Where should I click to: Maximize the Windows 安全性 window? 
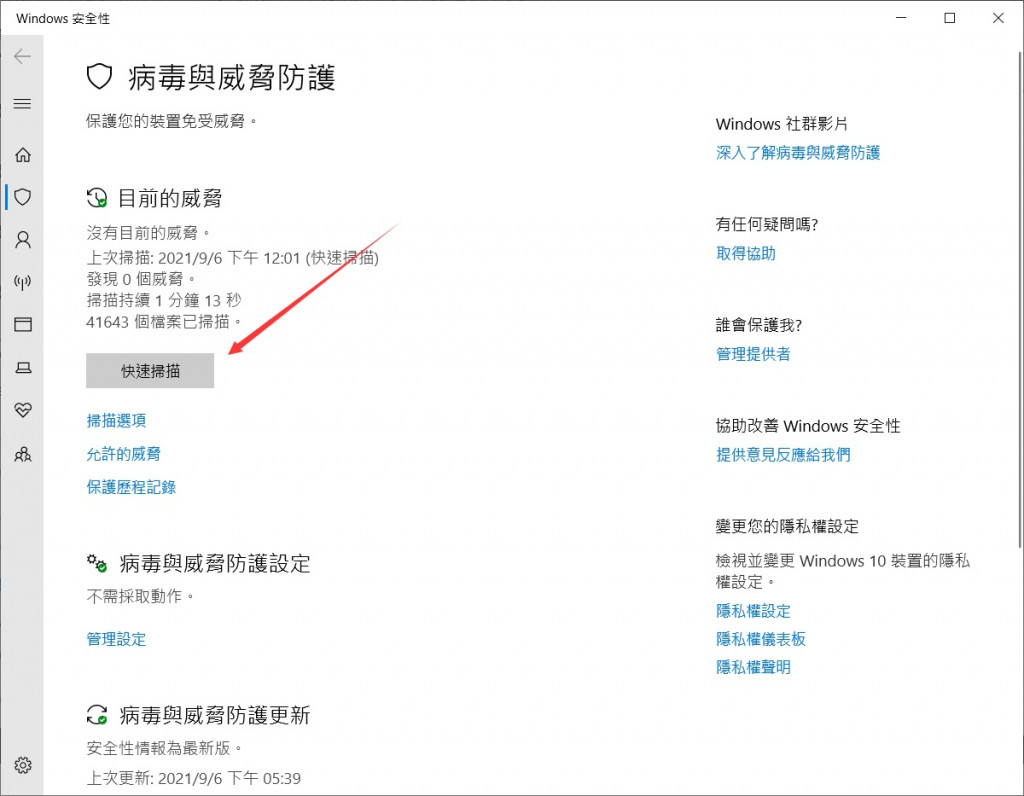coord(950,18)
